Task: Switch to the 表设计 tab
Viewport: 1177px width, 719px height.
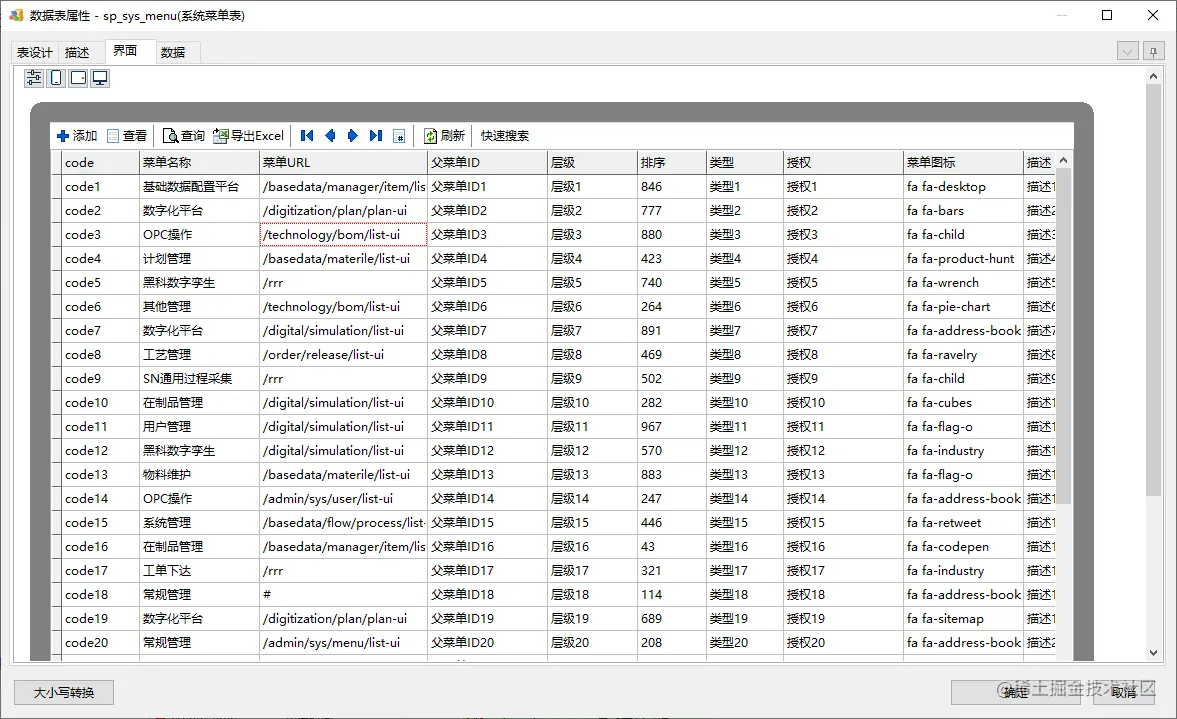Action: (x=35, y=53)
